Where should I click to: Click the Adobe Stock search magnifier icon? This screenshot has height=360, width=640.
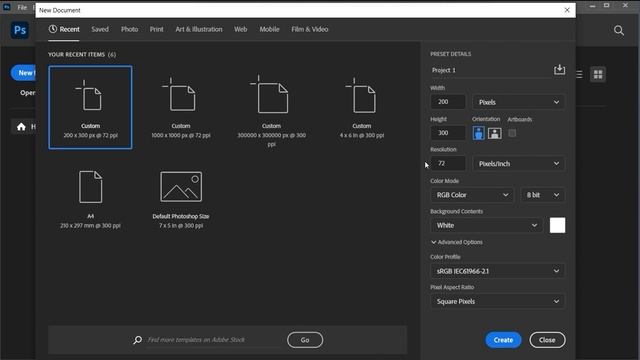coord(138,340)
